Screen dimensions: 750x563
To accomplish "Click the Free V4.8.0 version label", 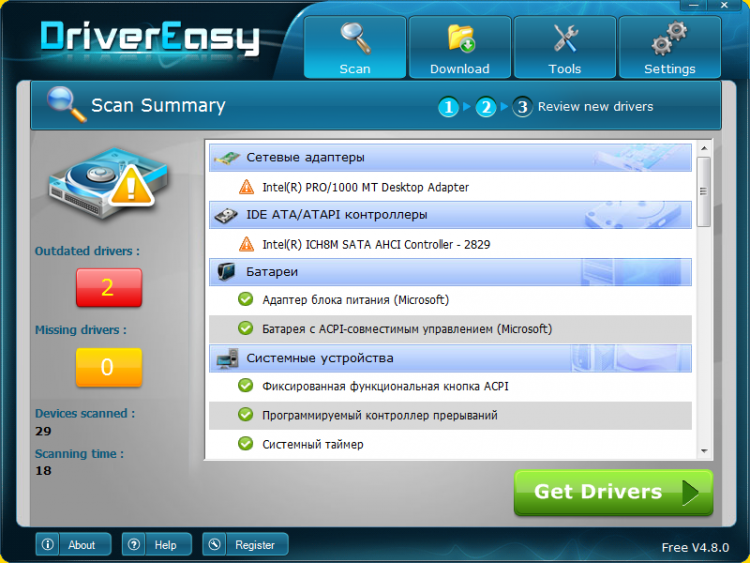I will coord(695,547).
